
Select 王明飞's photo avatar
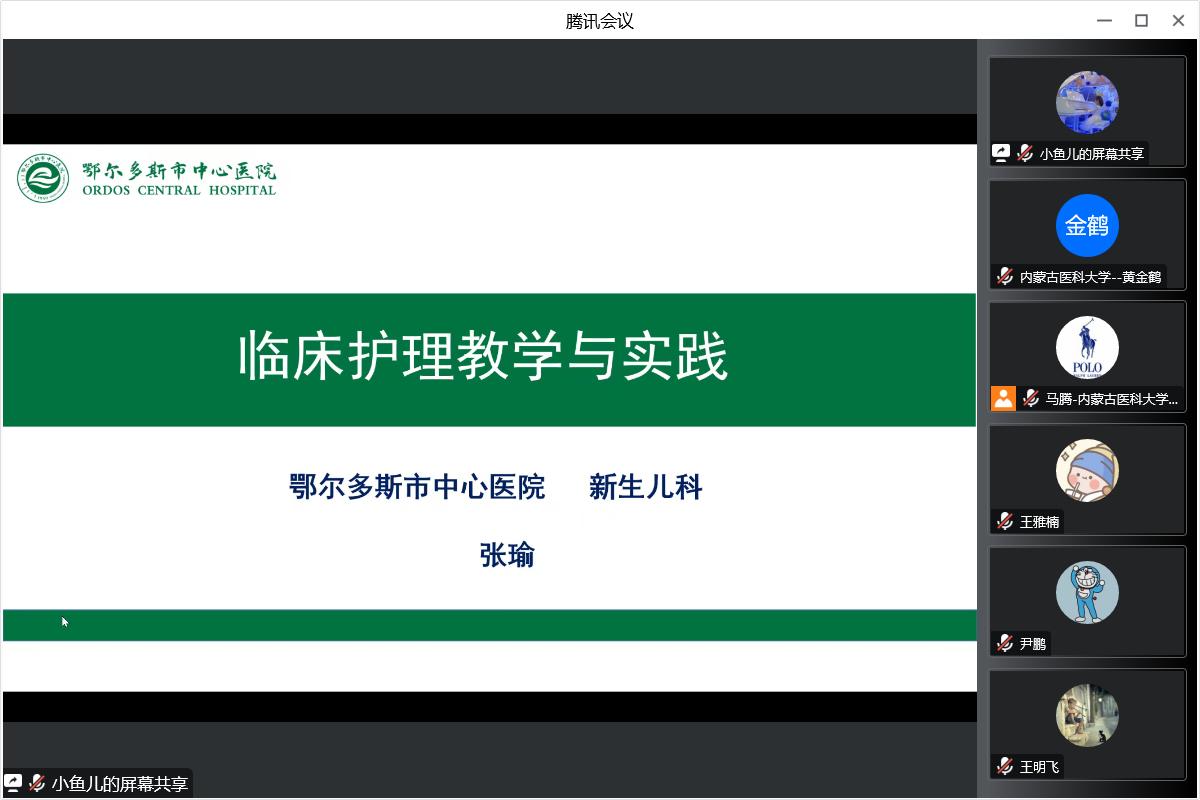point(1087,715)
